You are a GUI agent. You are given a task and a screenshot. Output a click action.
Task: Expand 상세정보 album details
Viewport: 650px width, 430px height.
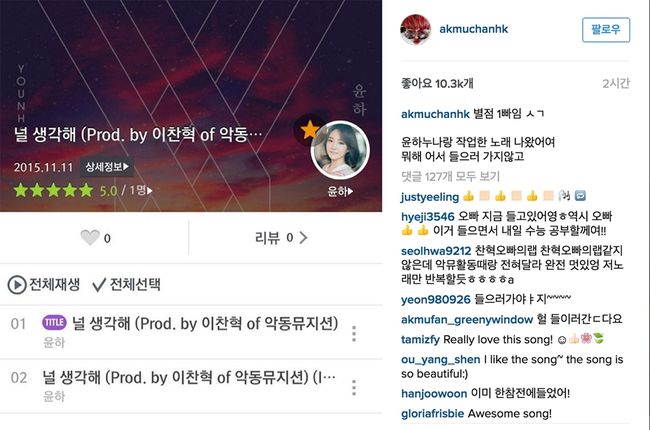click(x=107, y=167)
